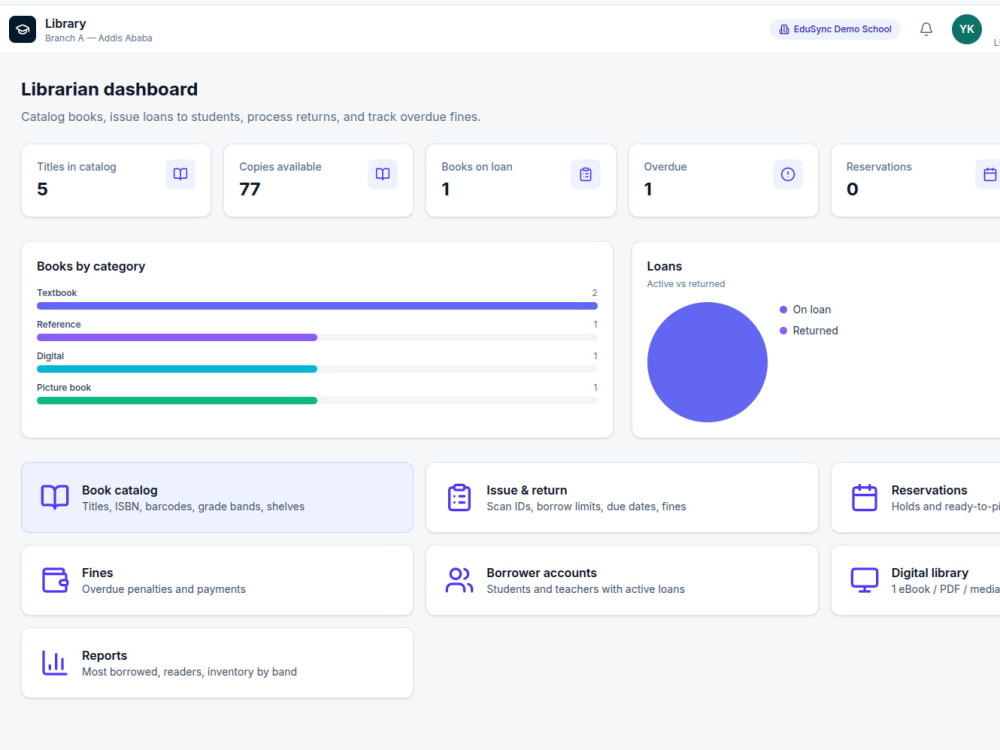Image resolution: width=1000 pixels, height=750 pixels.
Task: Open the Book catalog module
Action: pyautogui.click(x=217, y=497)
